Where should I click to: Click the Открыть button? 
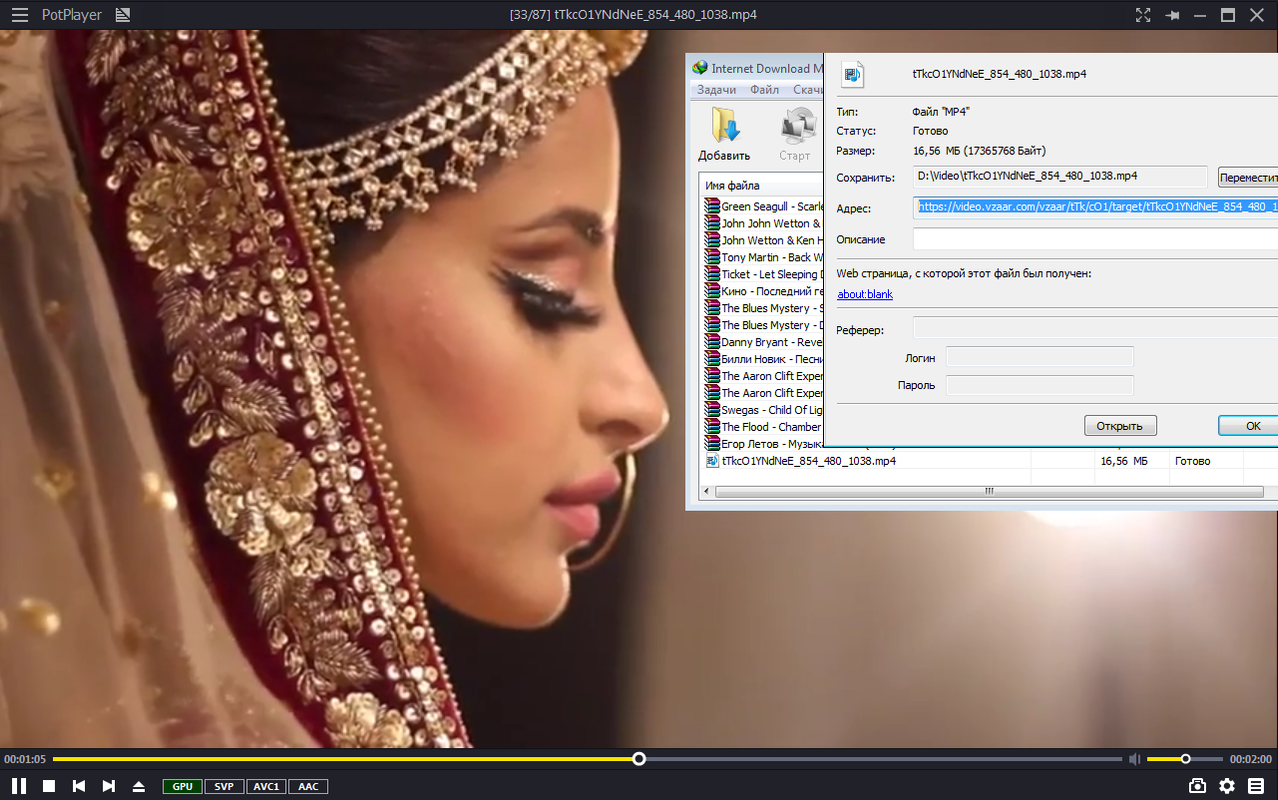tap(1120, 426)
